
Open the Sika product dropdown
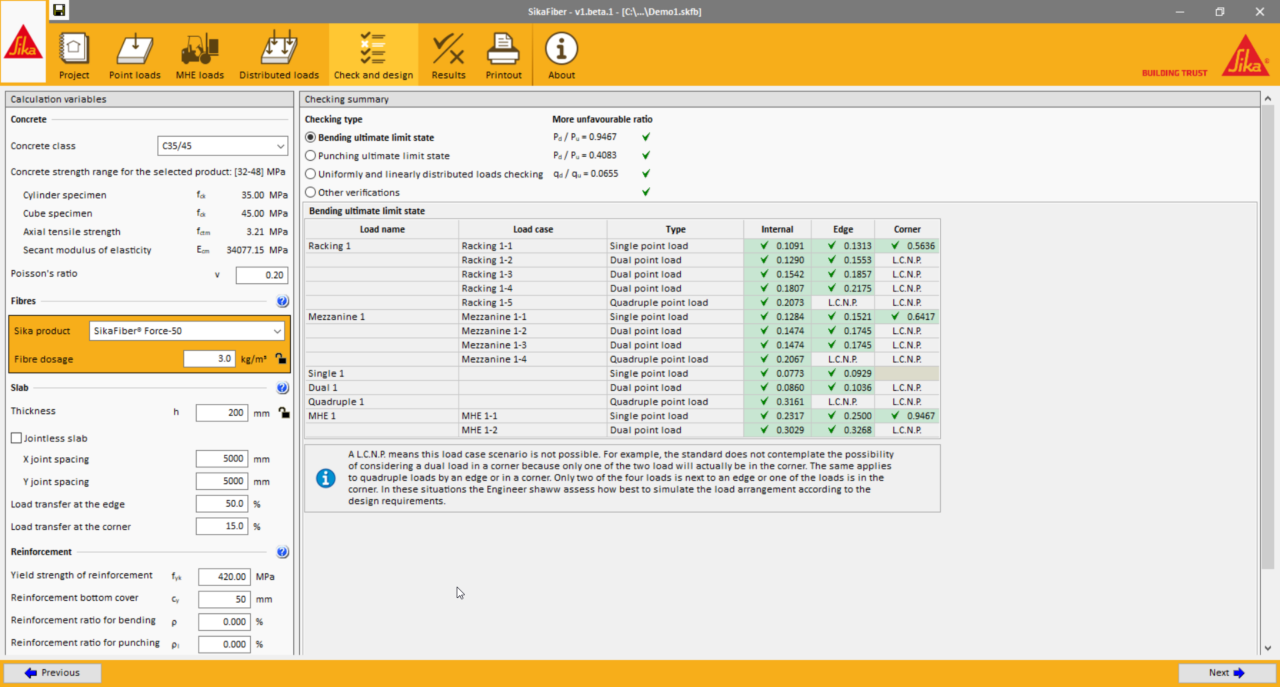coord(186,331)
